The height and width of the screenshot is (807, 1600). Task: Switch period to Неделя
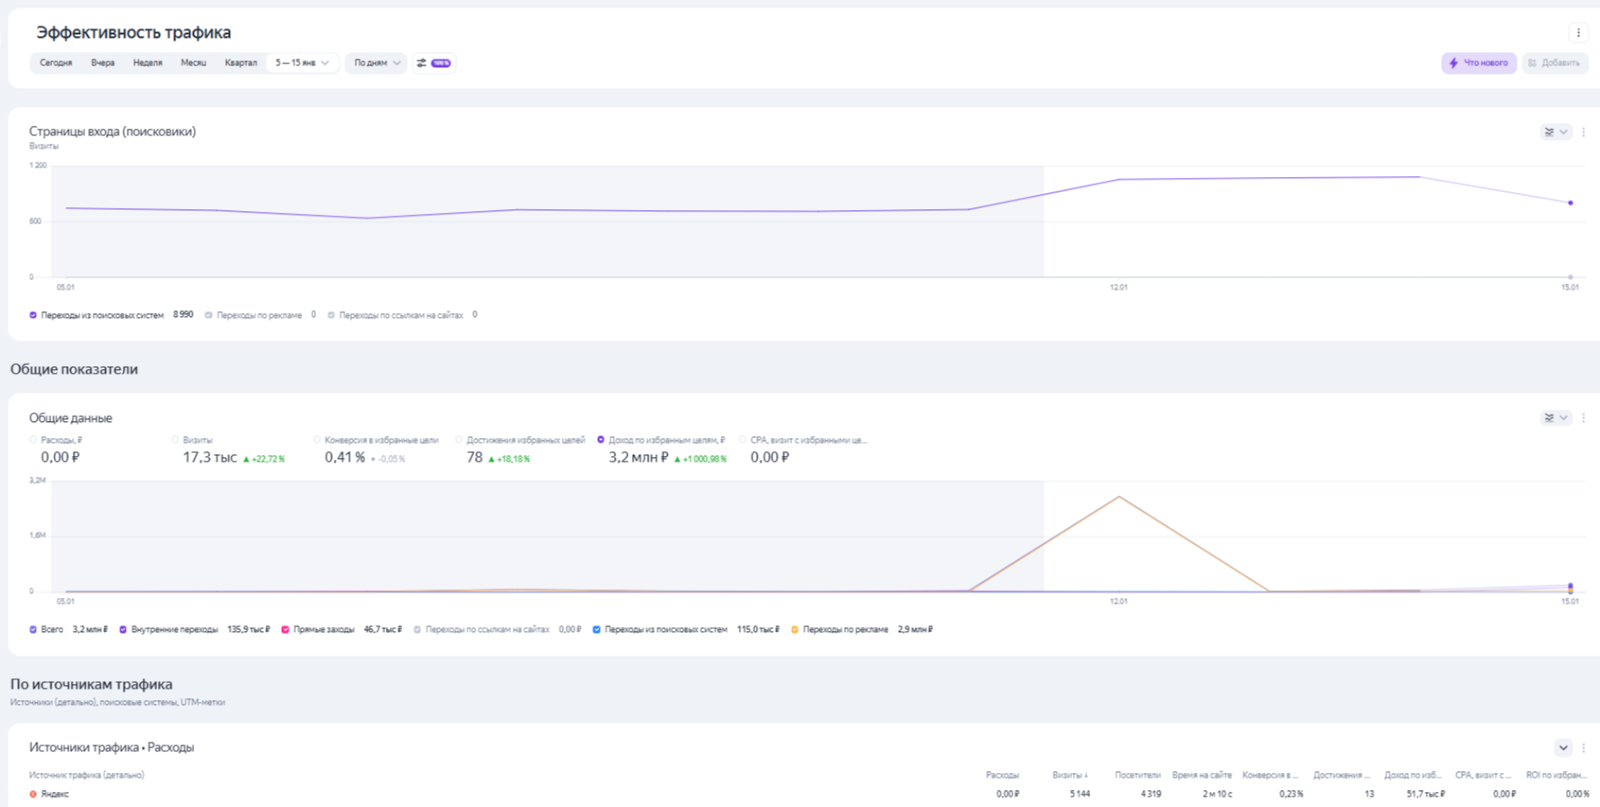point(147,63)
